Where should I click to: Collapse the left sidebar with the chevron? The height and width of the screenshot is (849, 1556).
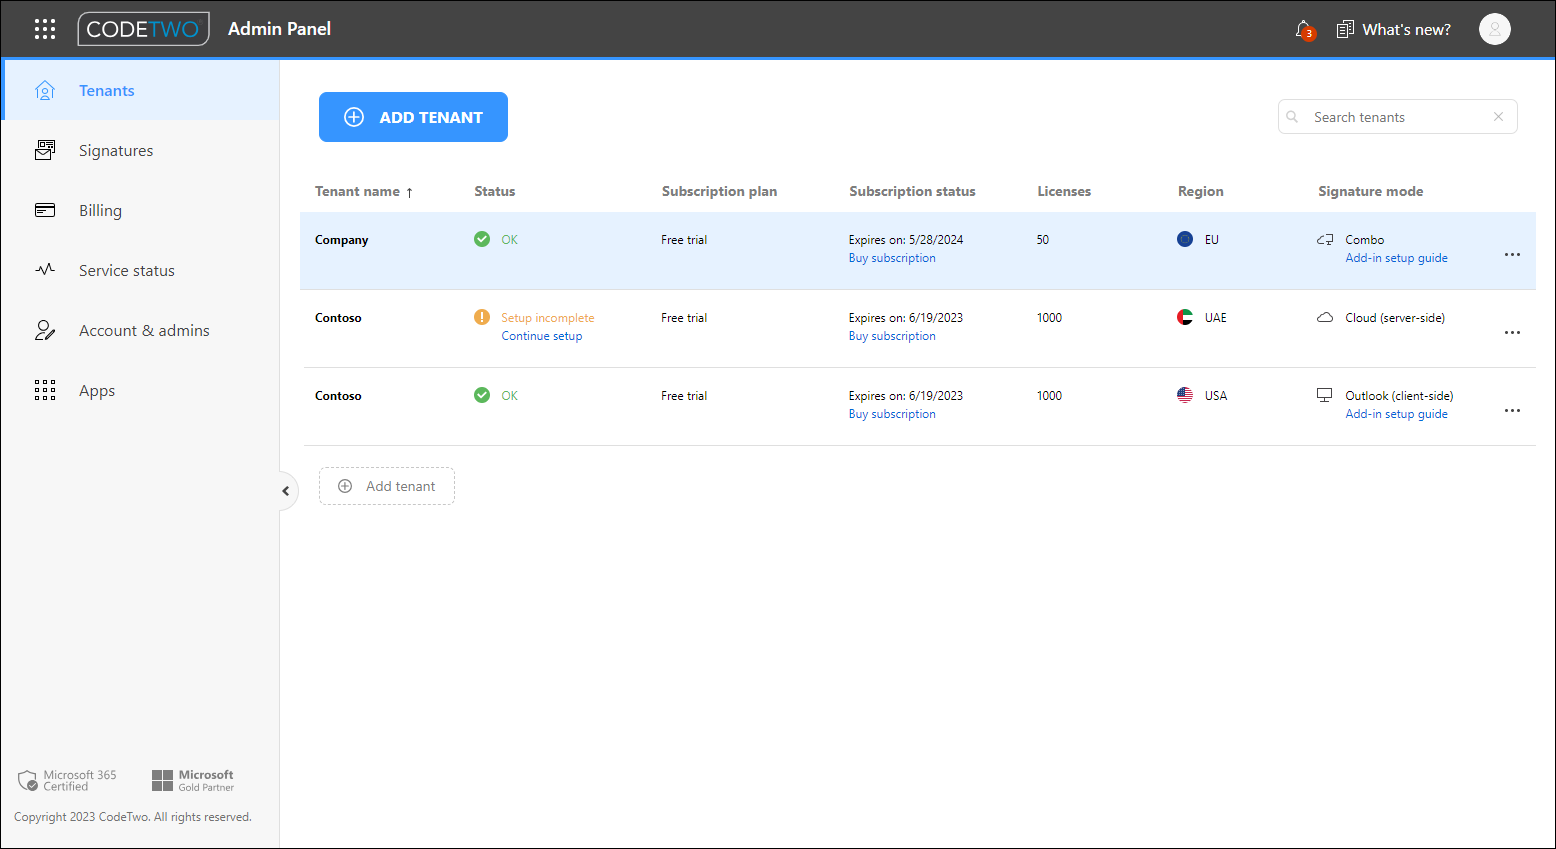[287, 491]
